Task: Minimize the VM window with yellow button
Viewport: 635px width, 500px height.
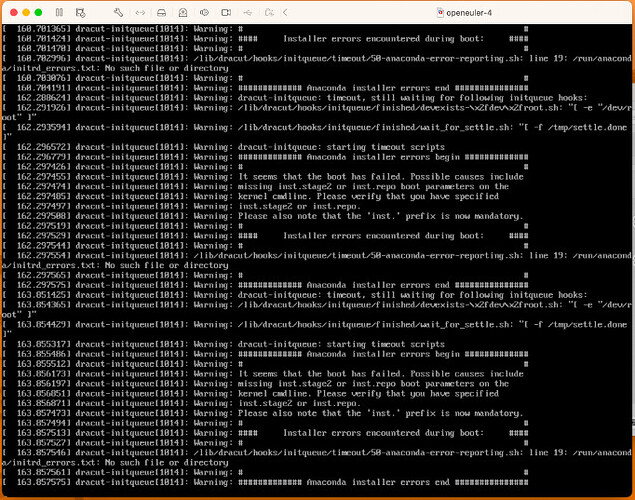Action: 27,13
